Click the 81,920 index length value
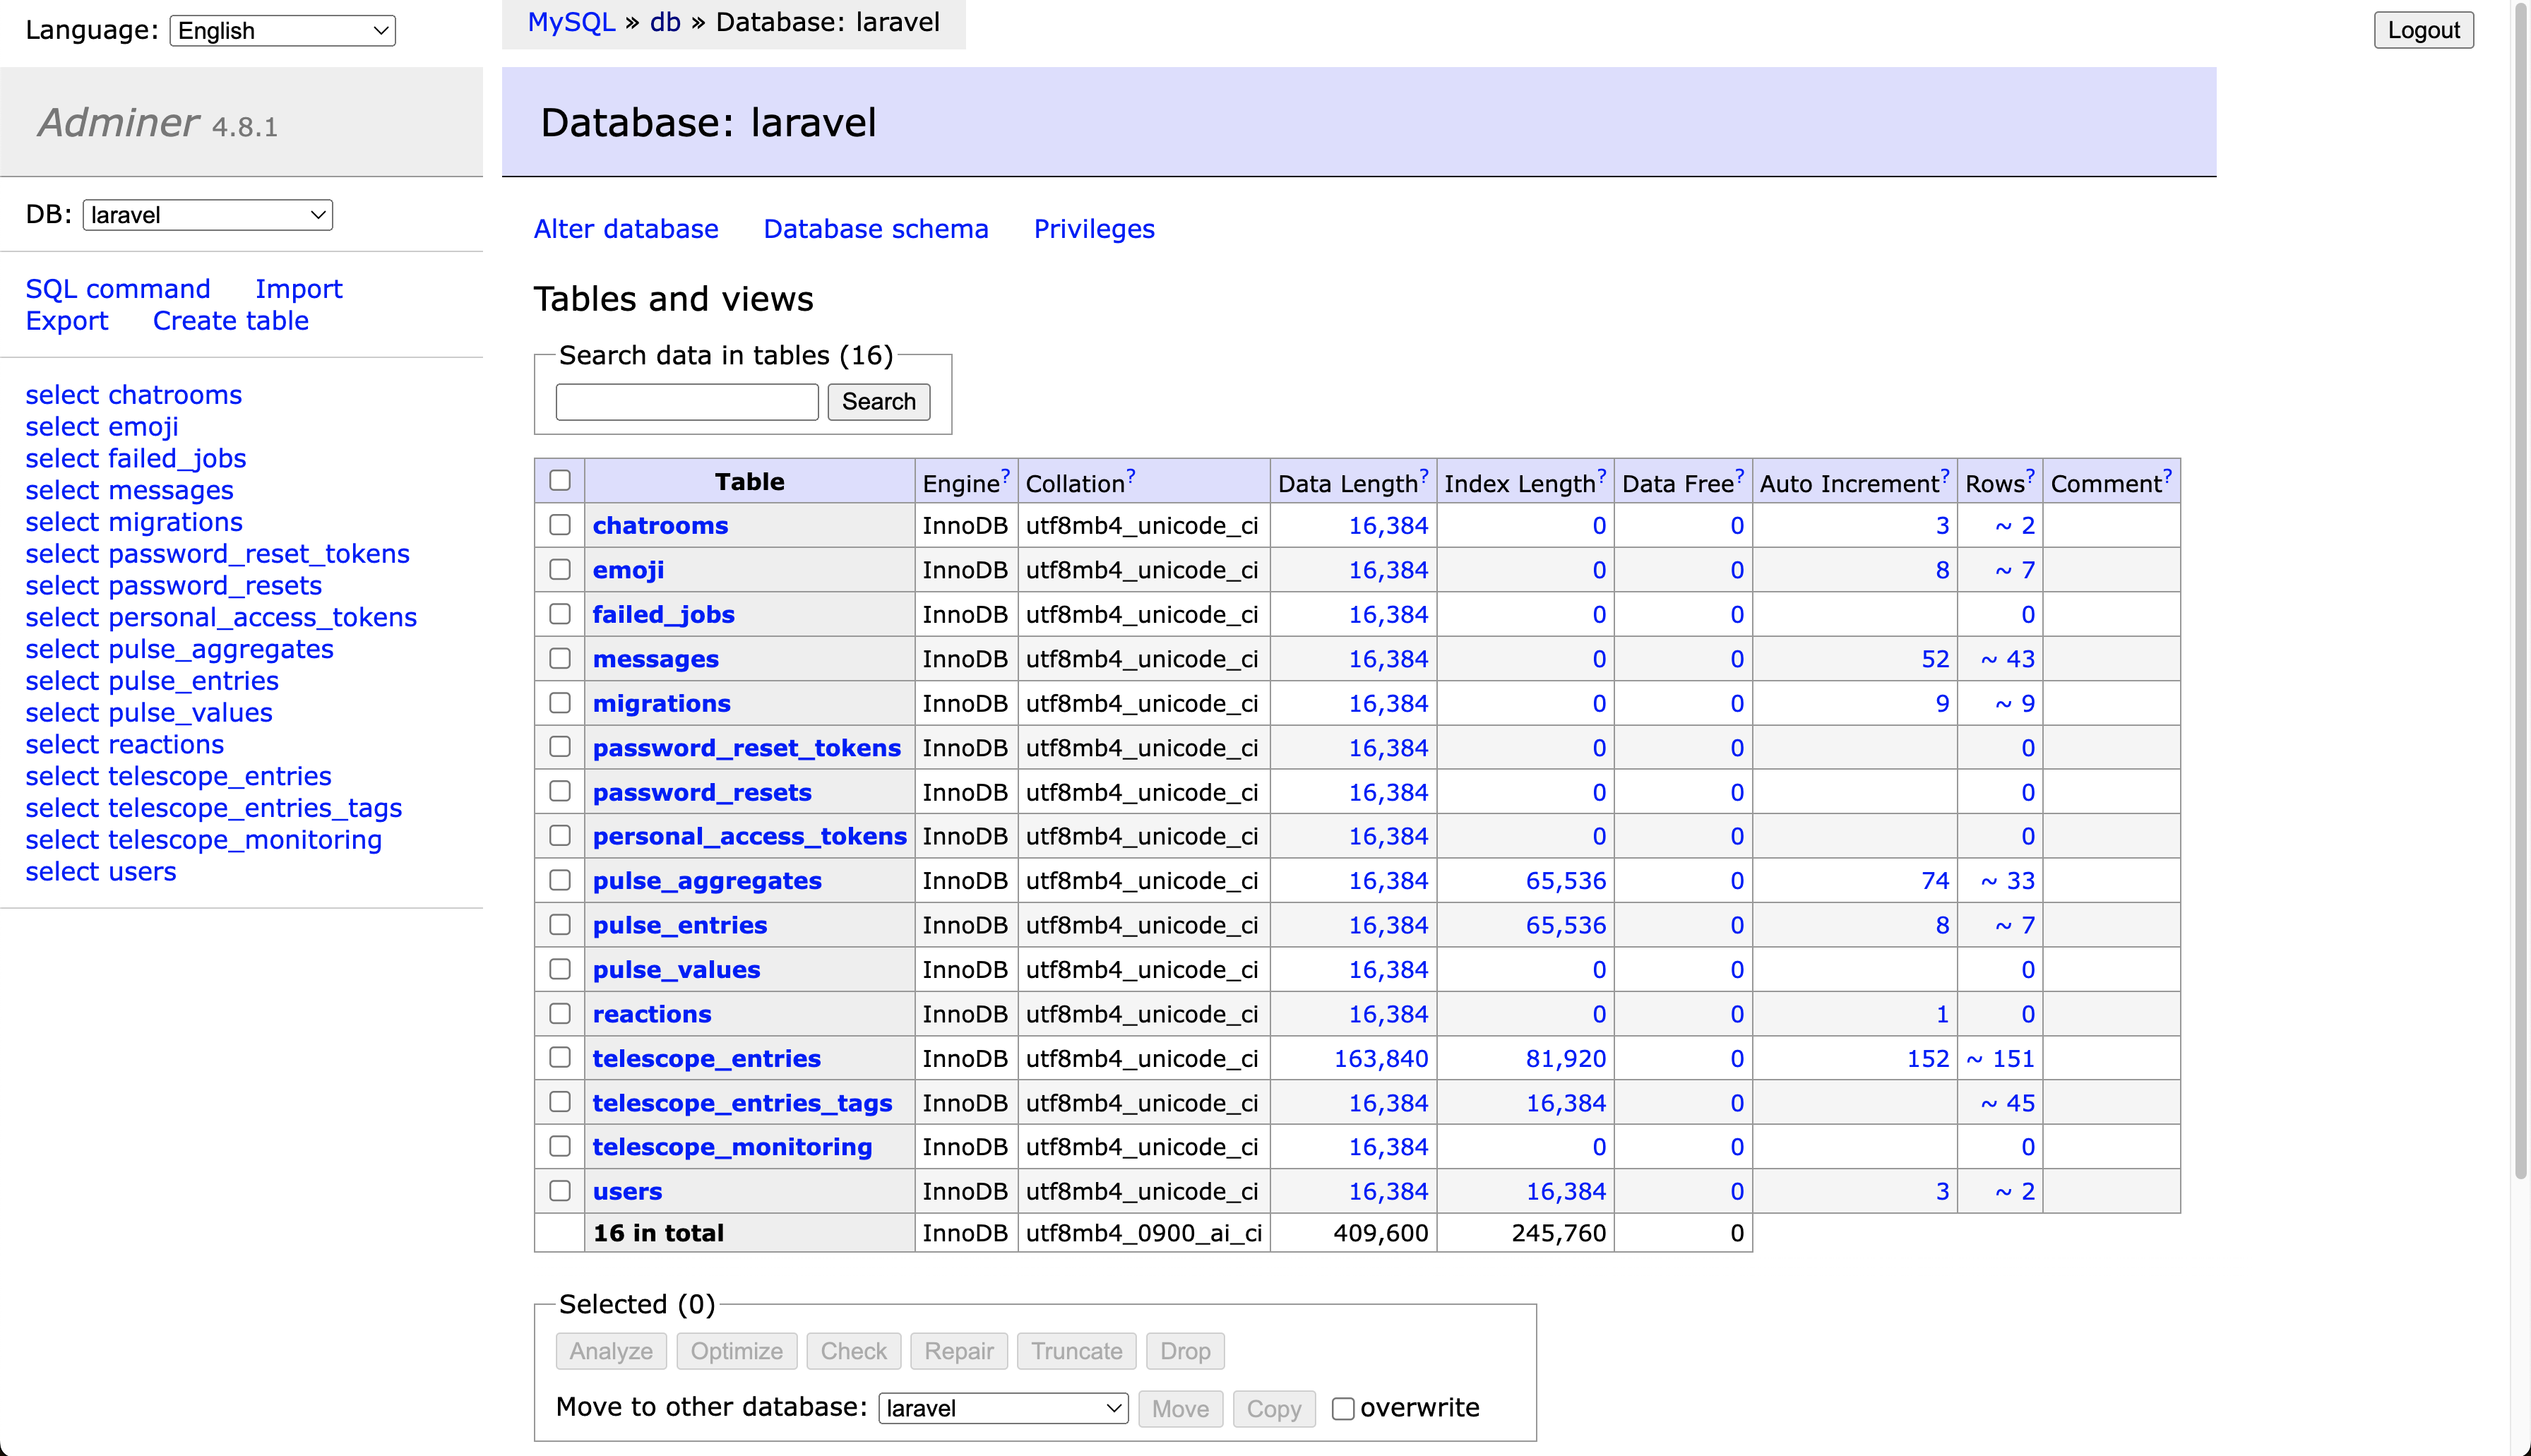This screenshot has width=2531, height=1456. coord(1566,1058)
